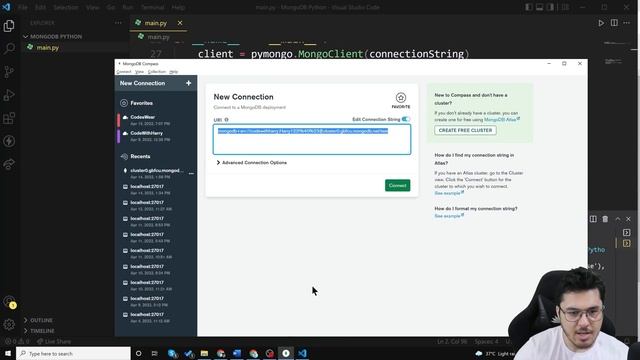Open the three-dots menu on cluster0 recent entry

(x=191, y=173)
